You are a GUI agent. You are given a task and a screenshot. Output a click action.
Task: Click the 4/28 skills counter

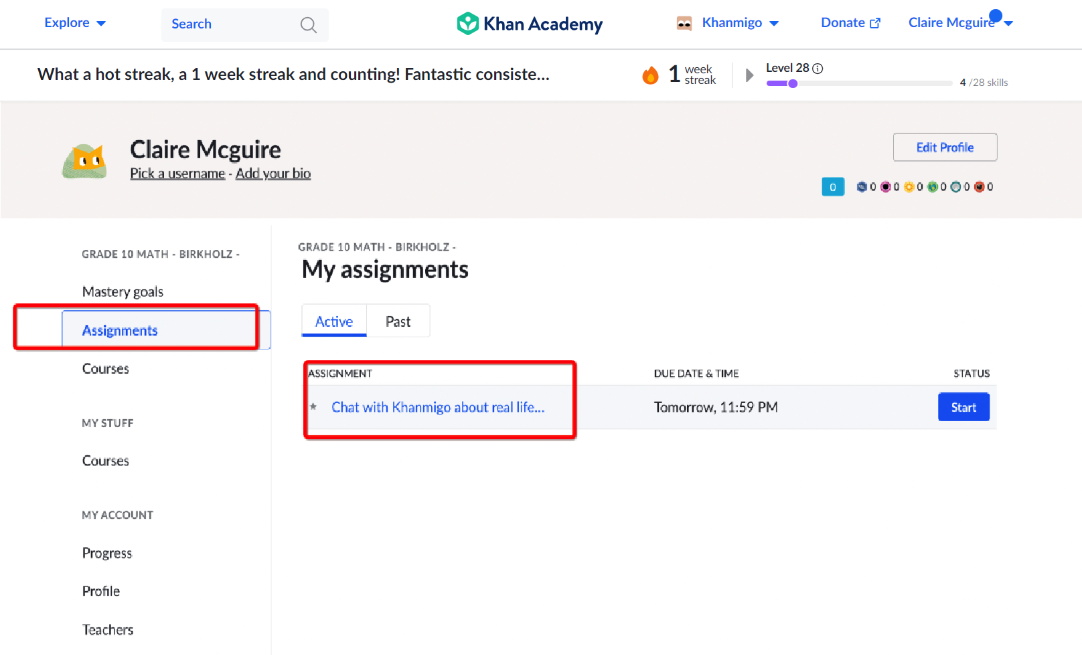pos(983,82)
